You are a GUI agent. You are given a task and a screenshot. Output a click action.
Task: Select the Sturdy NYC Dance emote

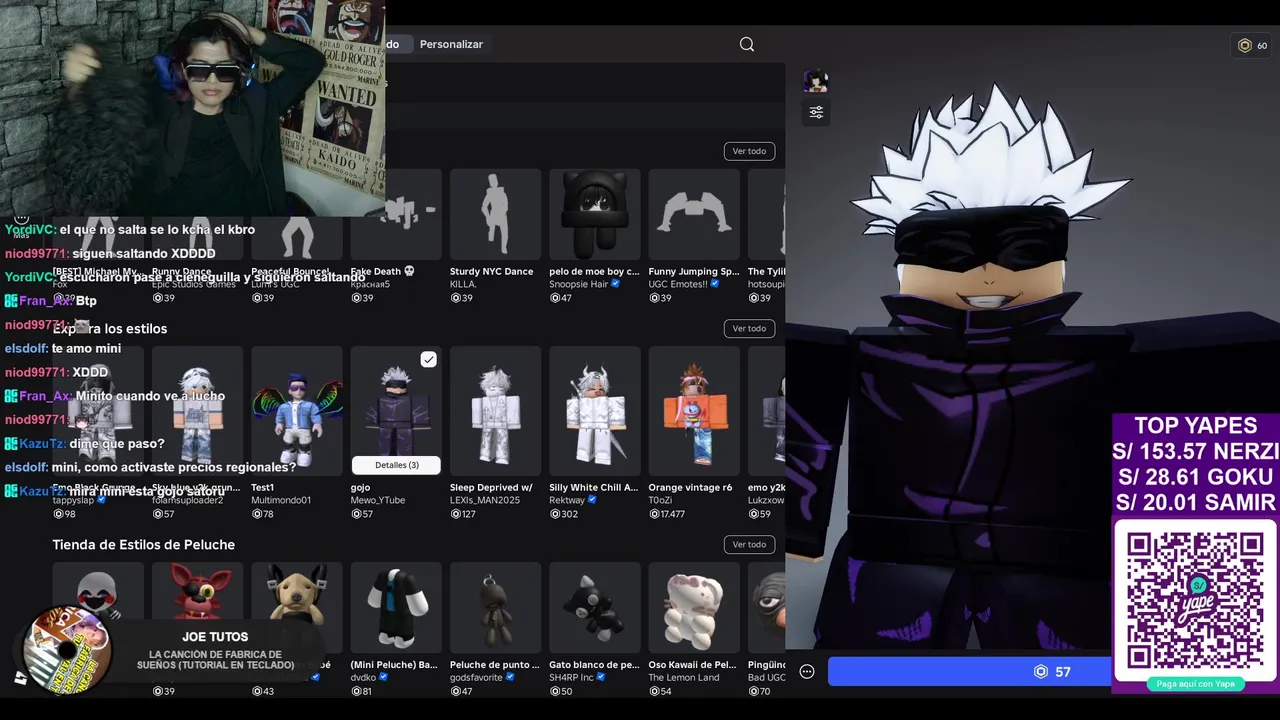click(495, 214)
